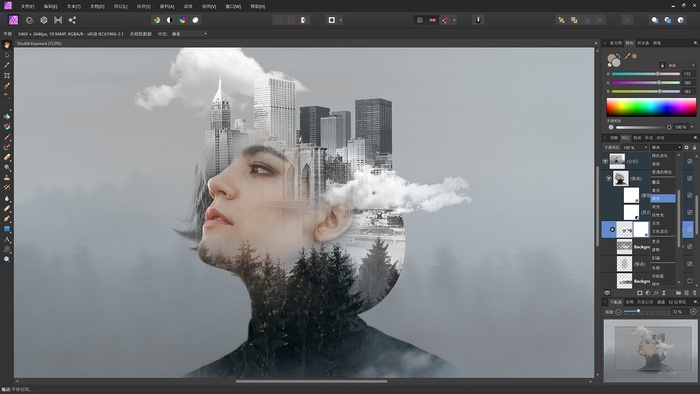Select the Clone Brush stamp tool
The image size is (700, 394).
[7, 178]
